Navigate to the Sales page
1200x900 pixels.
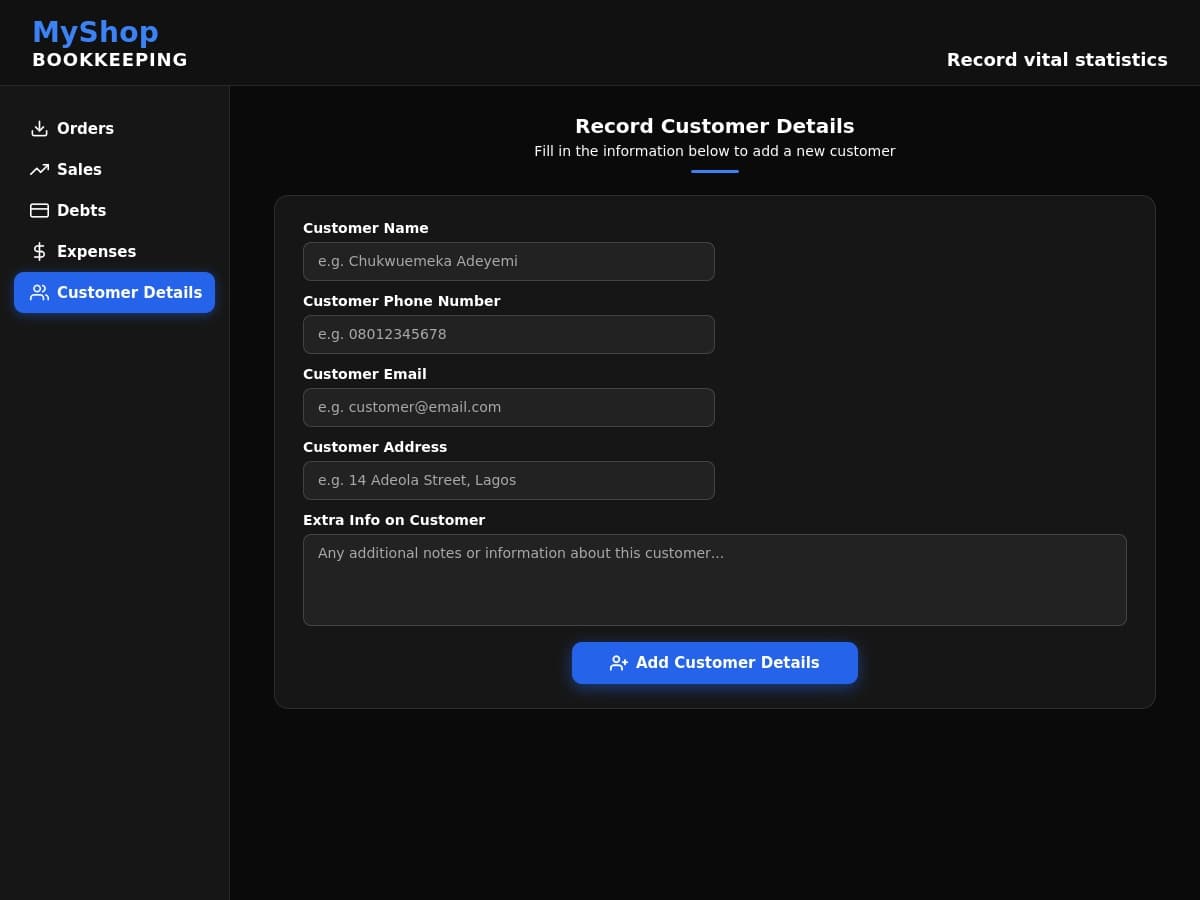(x=79, y=169)
